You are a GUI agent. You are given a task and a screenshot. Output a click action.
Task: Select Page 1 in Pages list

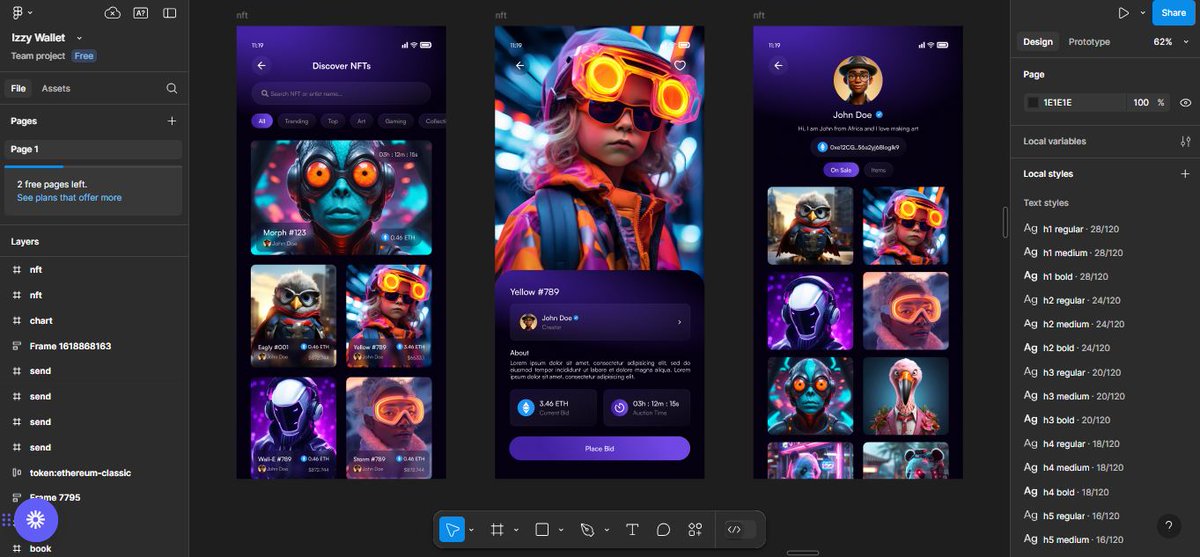click(x=93, y=149)
